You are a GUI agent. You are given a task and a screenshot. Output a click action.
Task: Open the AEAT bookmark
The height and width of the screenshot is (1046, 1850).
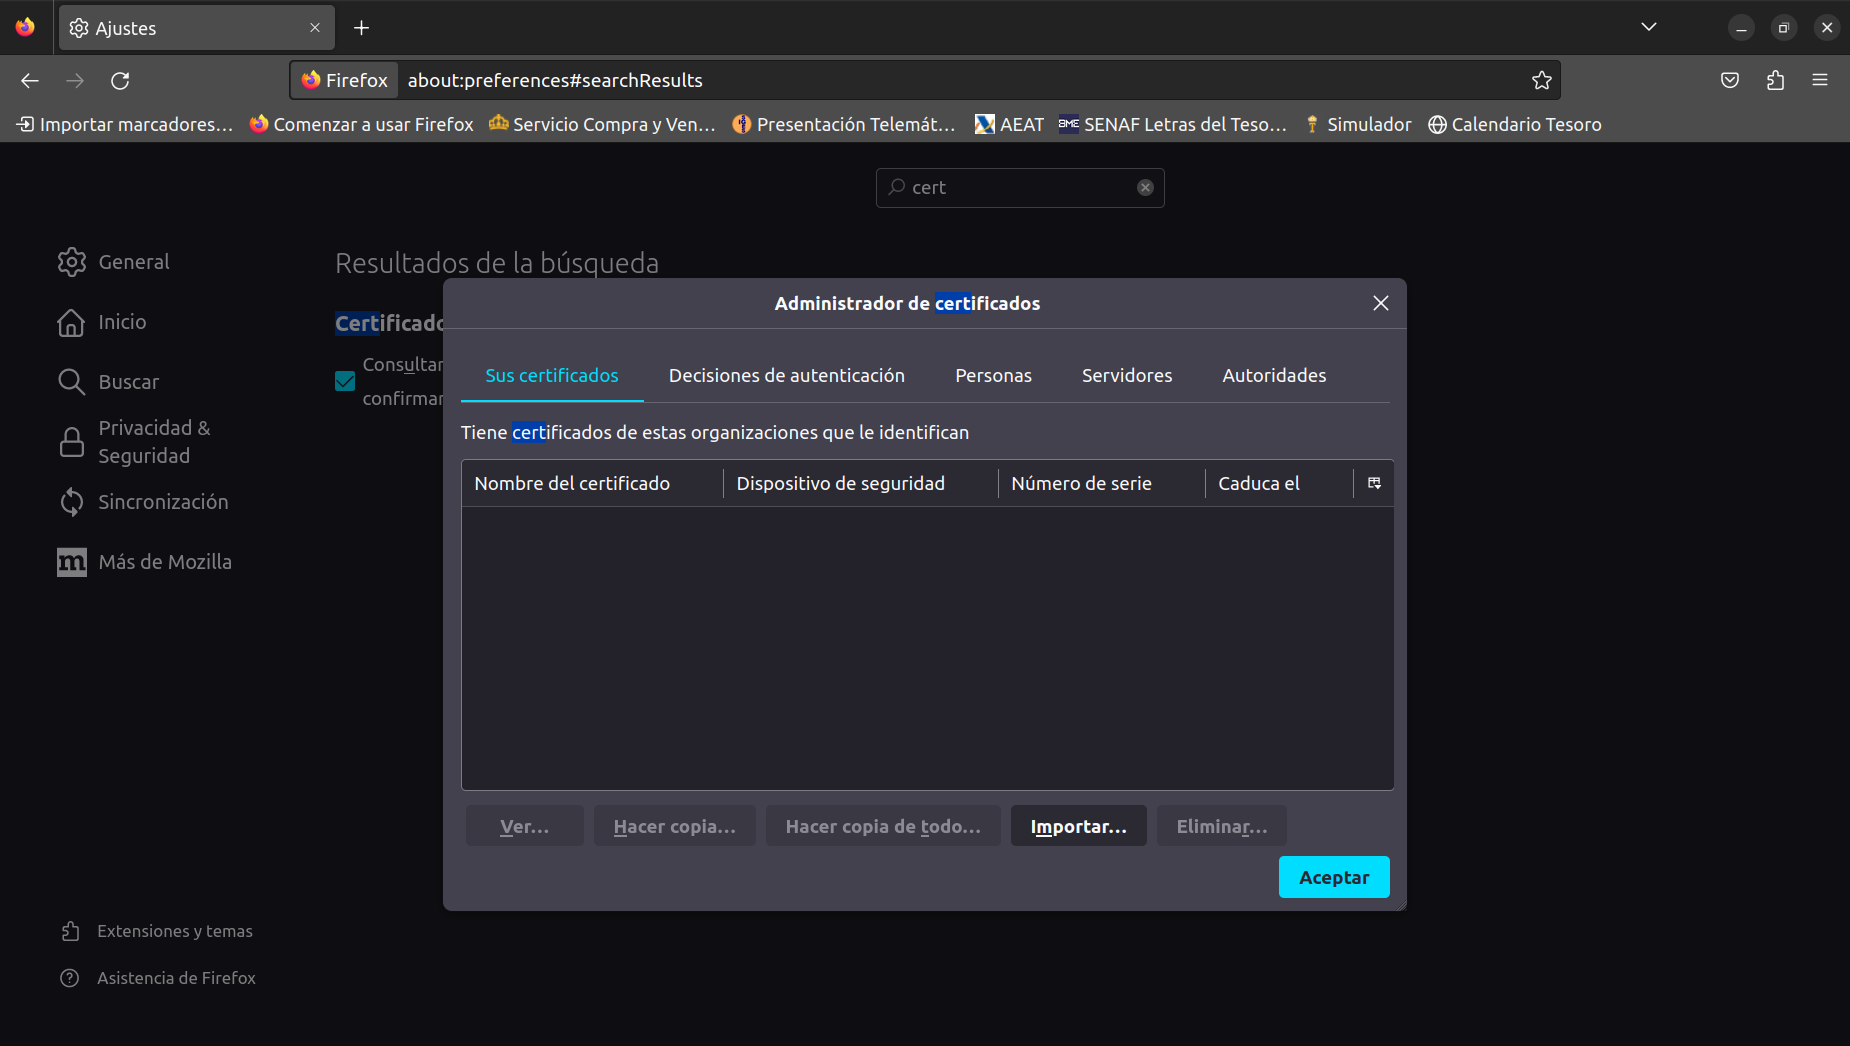point(1009,124)
